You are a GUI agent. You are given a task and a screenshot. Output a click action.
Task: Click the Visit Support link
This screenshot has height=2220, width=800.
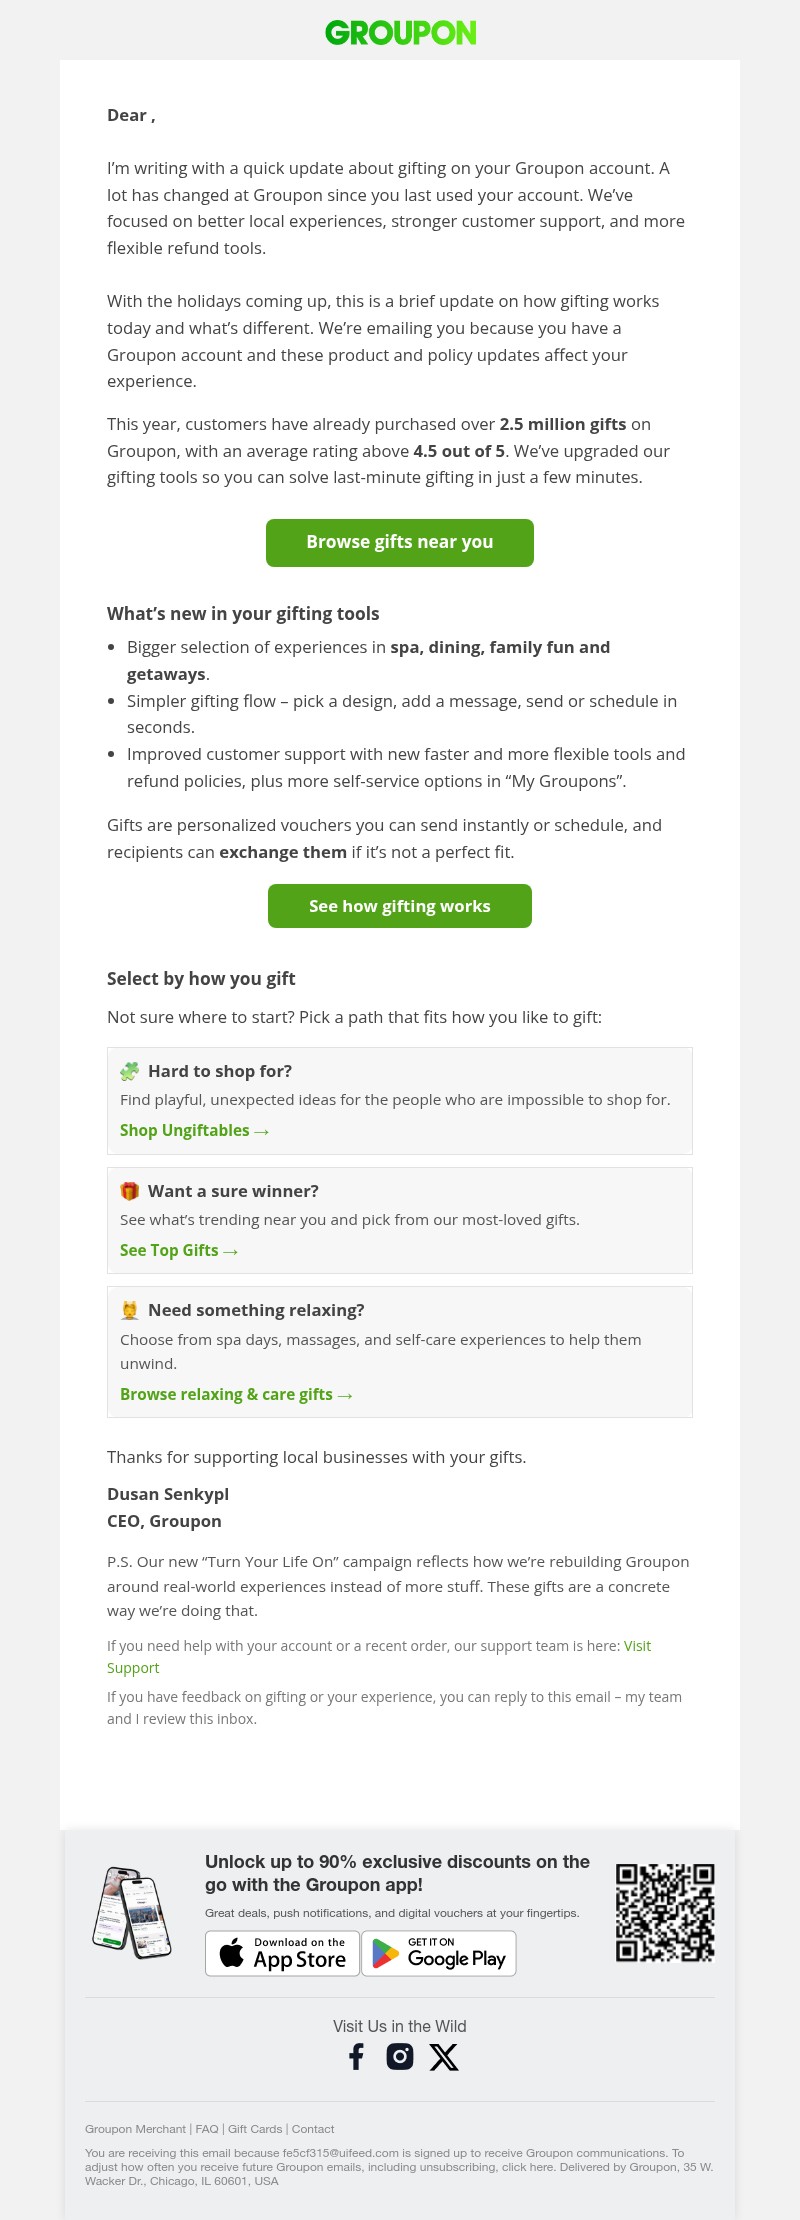coord(637,1645)
